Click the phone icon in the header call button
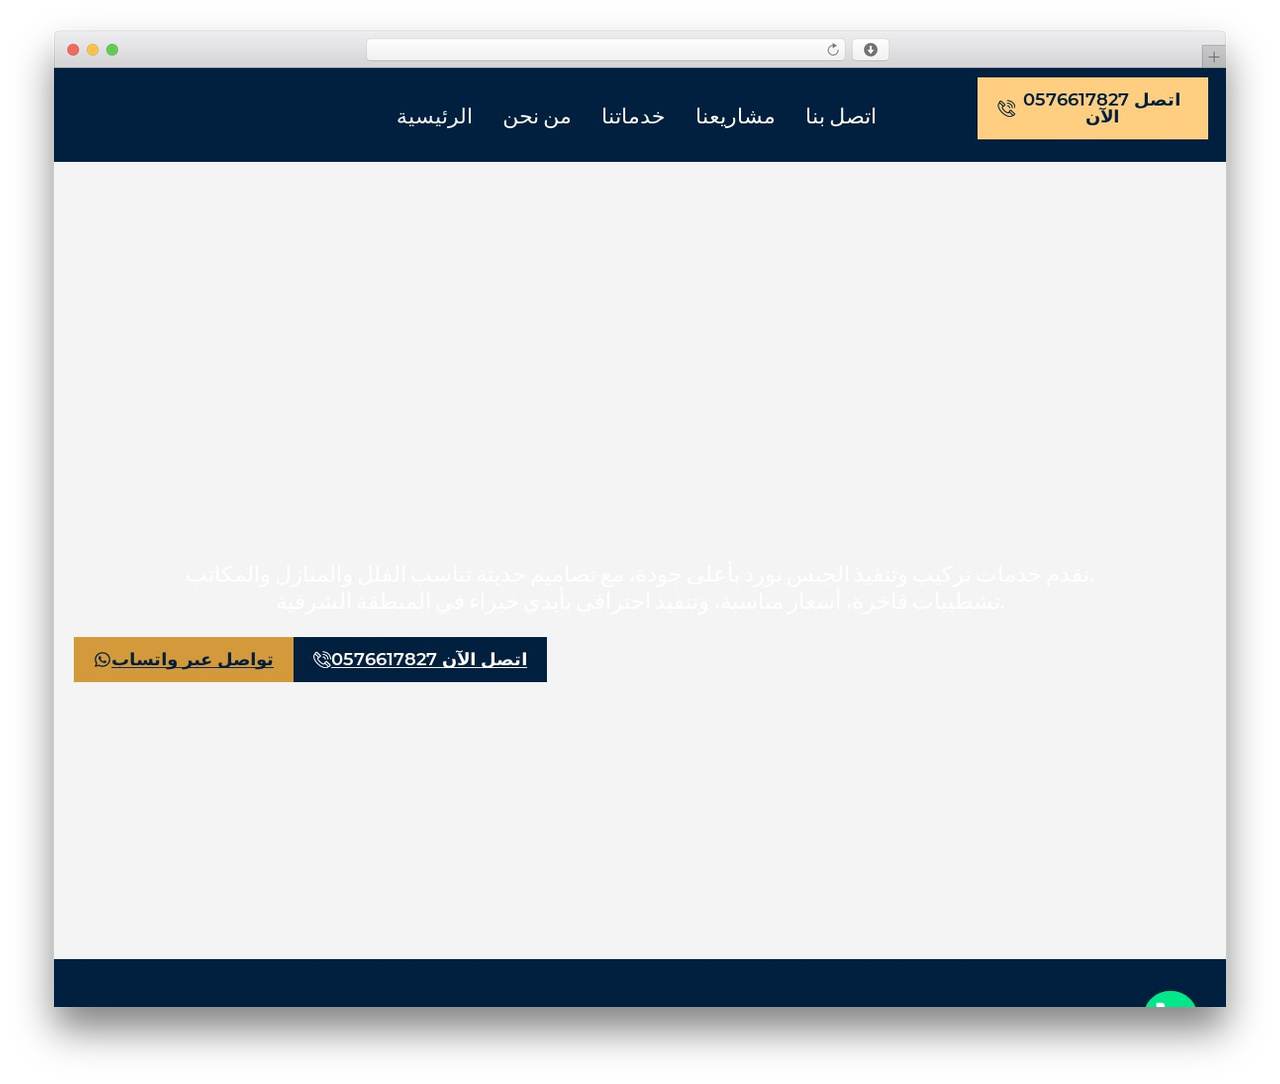 pos(1006,108)
